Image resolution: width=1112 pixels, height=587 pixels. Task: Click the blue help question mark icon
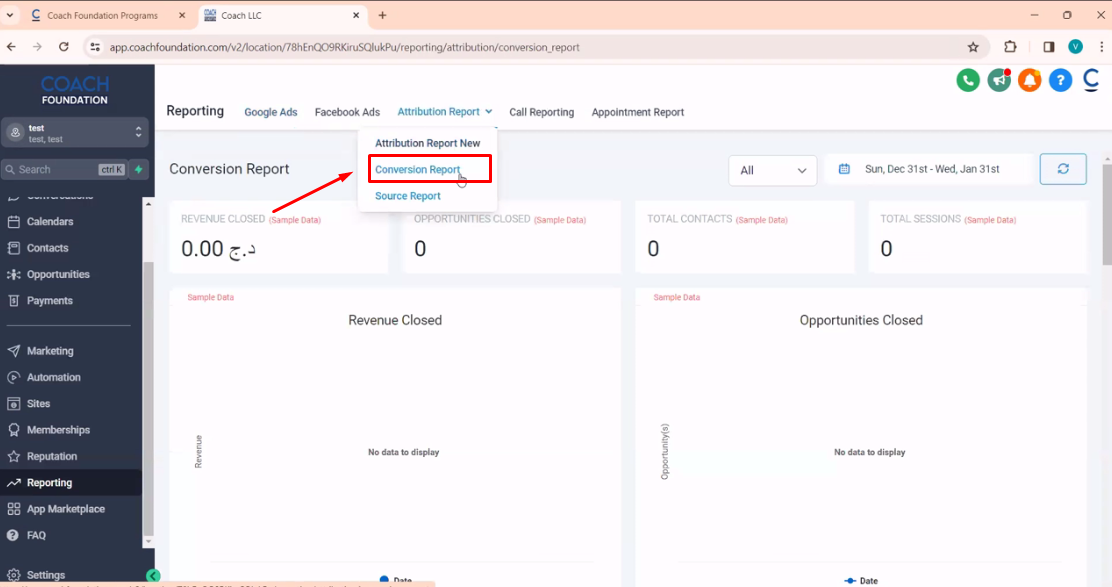coord(1060,80)
